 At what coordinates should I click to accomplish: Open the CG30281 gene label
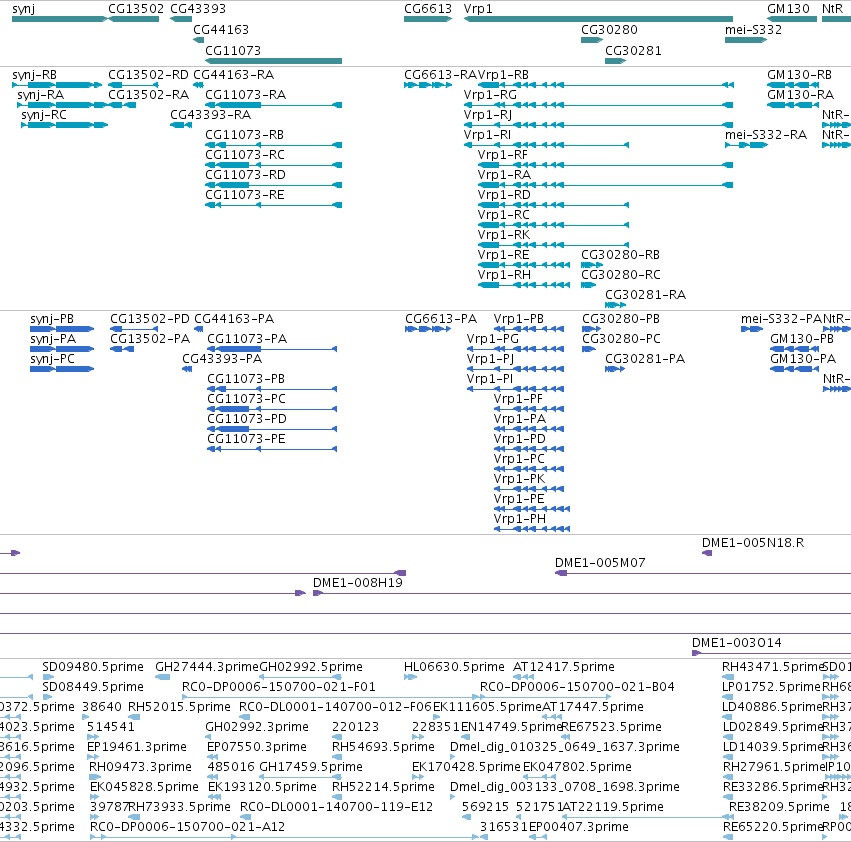coord(633,51)
